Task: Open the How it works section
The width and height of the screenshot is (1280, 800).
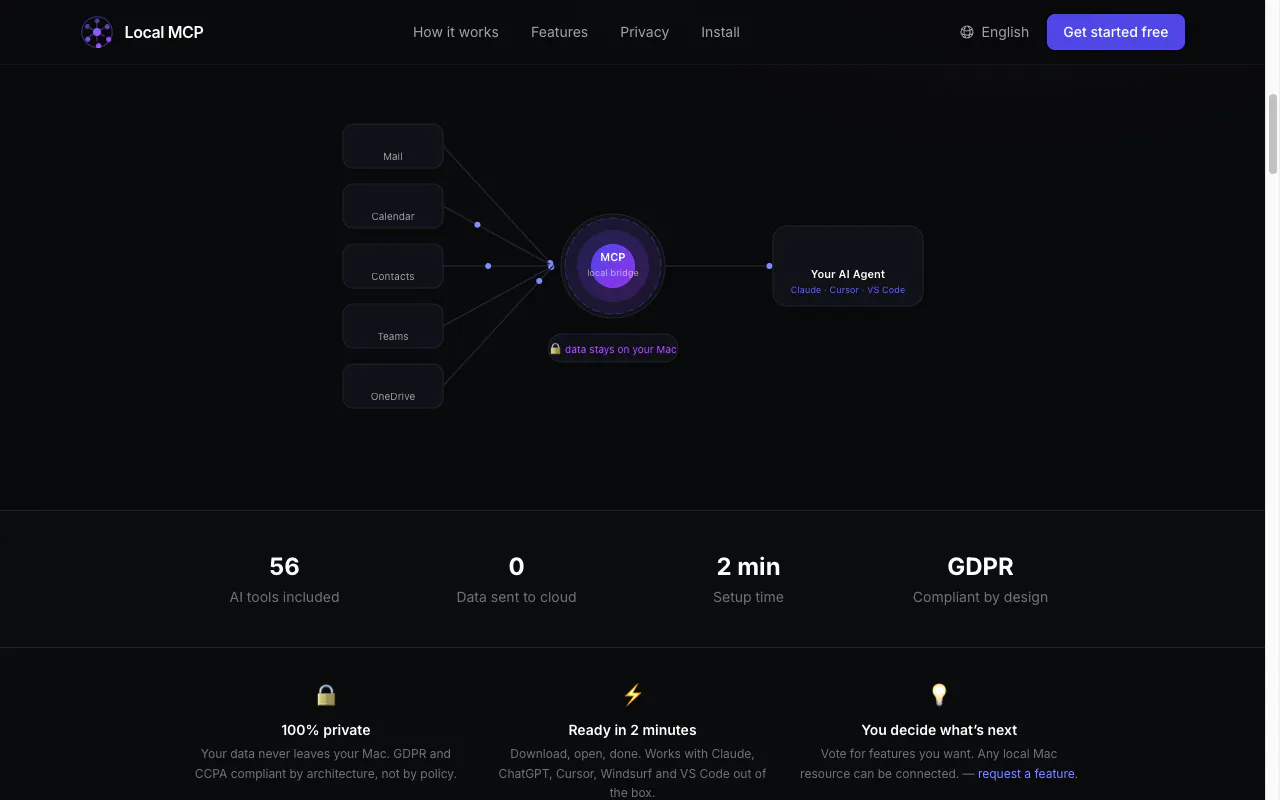Action: 456,32
